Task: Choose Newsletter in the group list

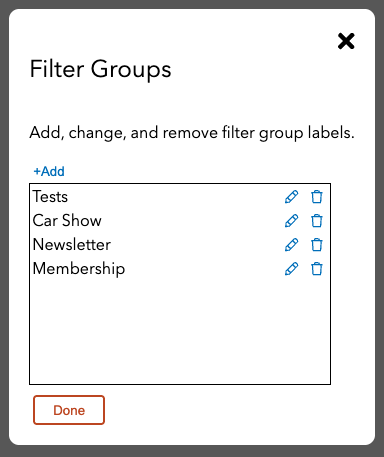Action: [72, 245]
